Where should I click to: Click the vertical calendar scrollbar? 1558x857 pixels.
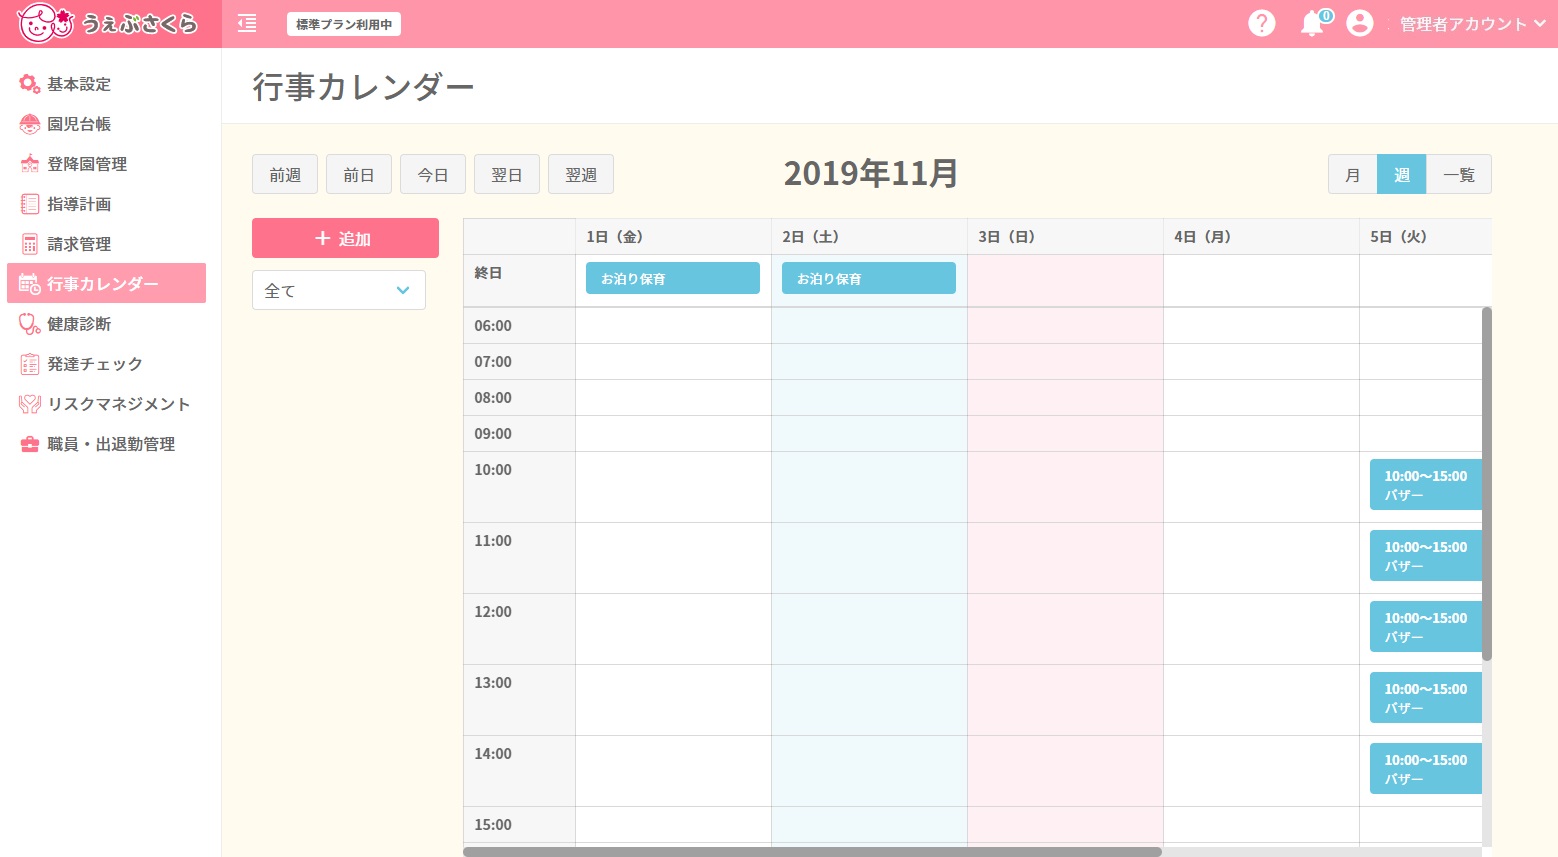coord(1487,484)
